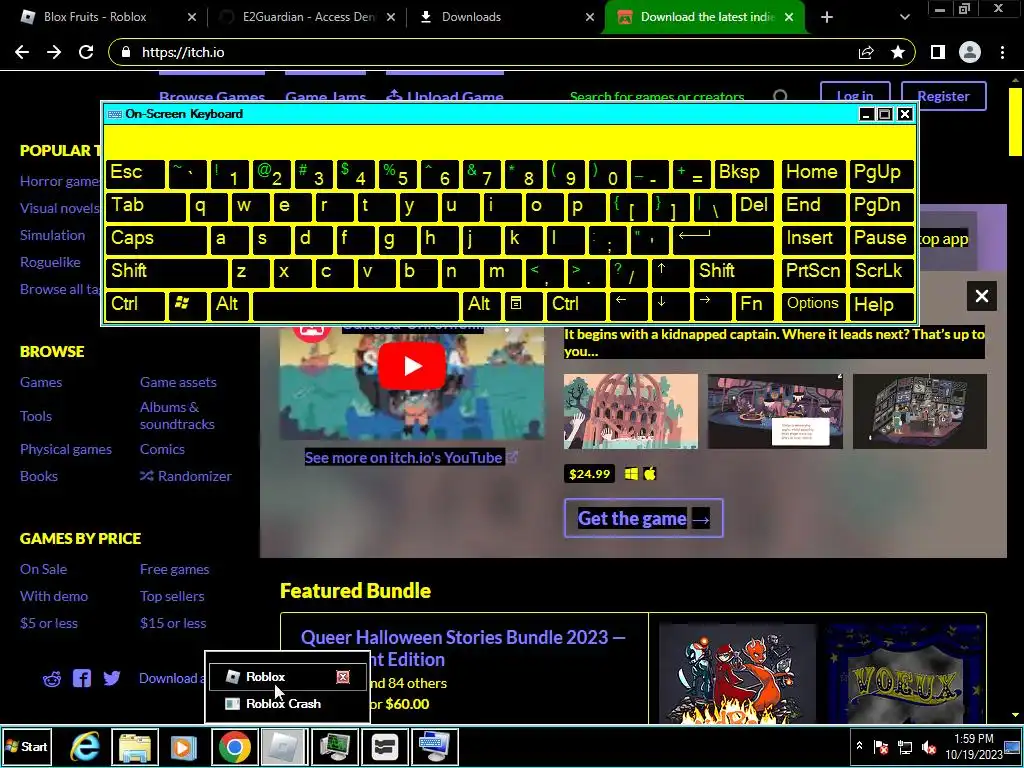The height and width of the screenshot is (768, 1024).
Task: Close the Blox Fruits tab
Action: [192, 17]
